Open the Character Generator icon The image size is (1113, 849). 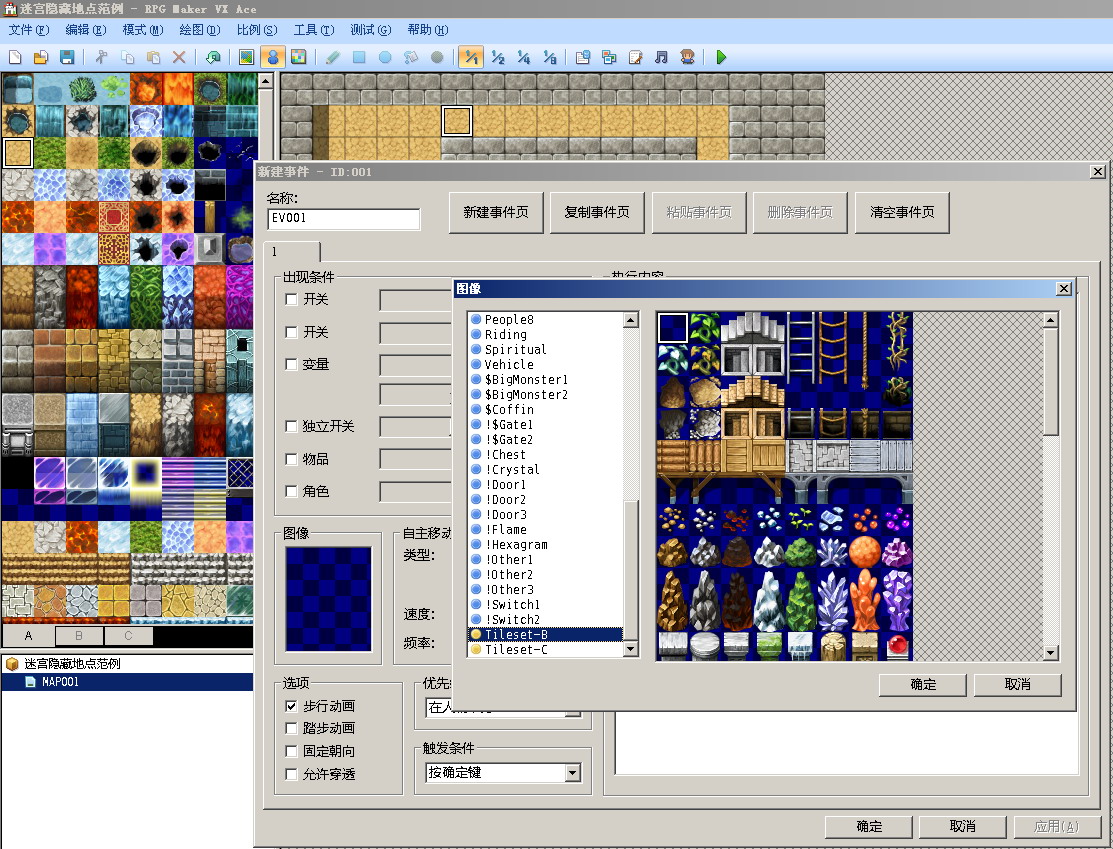(687, 57)
